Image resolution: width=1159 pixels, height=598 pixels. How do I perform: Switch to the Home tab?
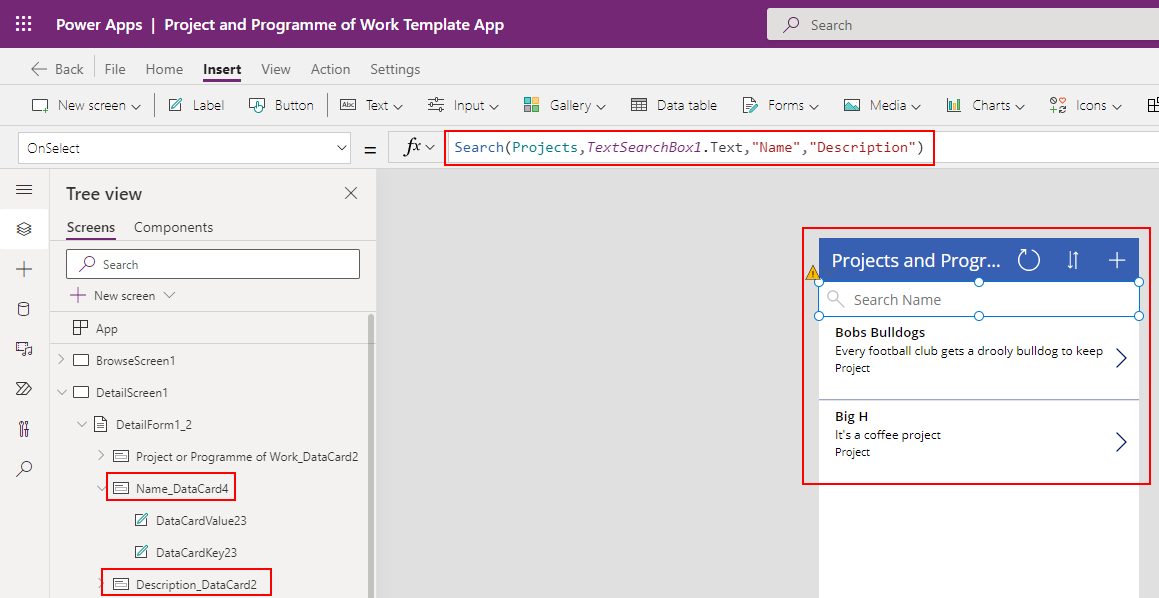coord(164,69)
